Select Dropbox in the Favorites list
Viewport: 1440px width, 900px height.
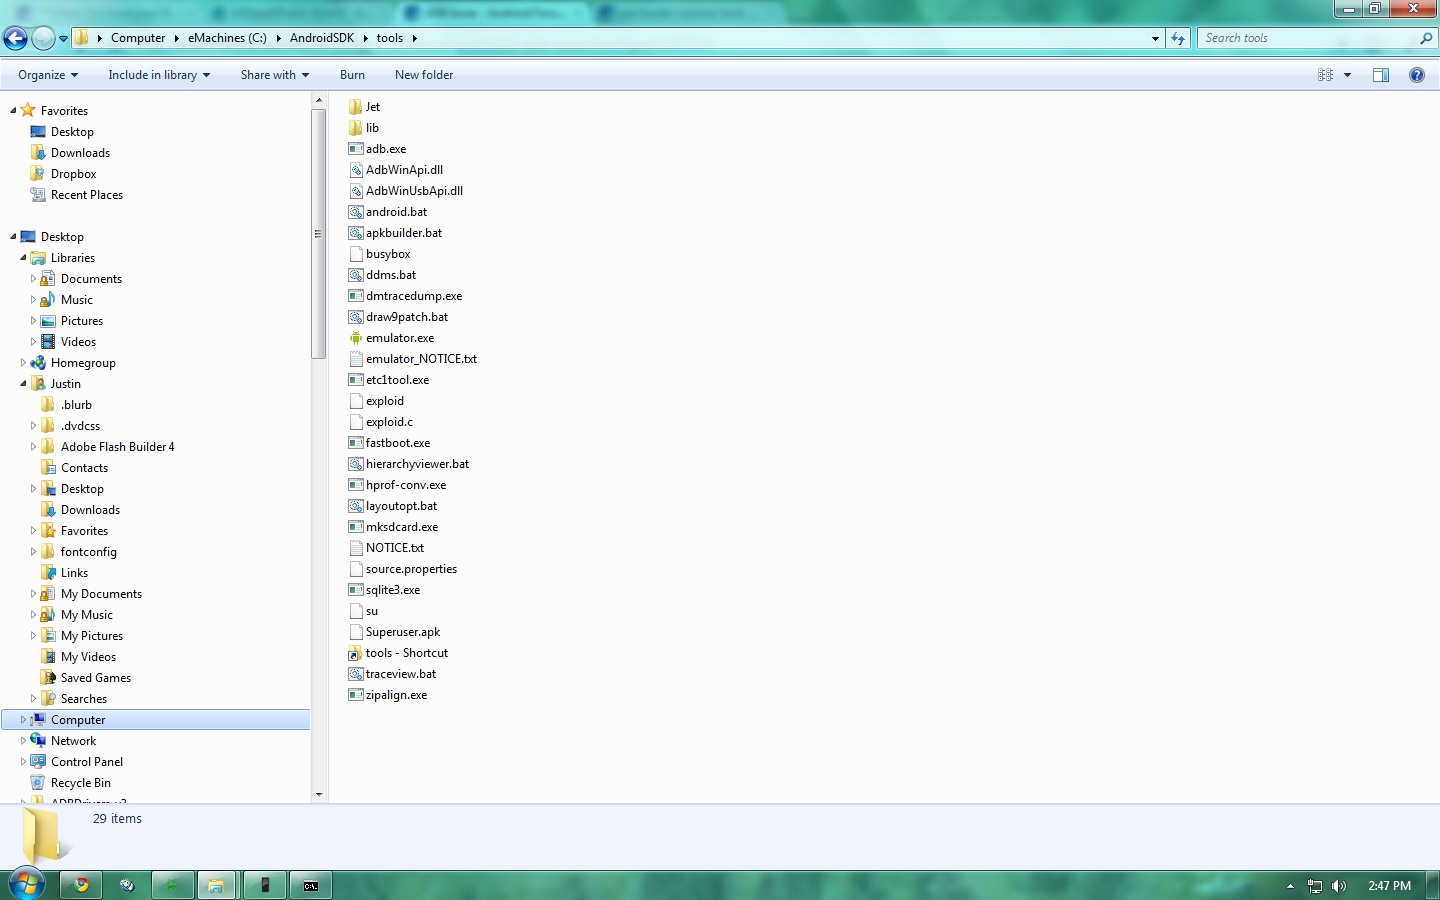[x=73, y=174]
